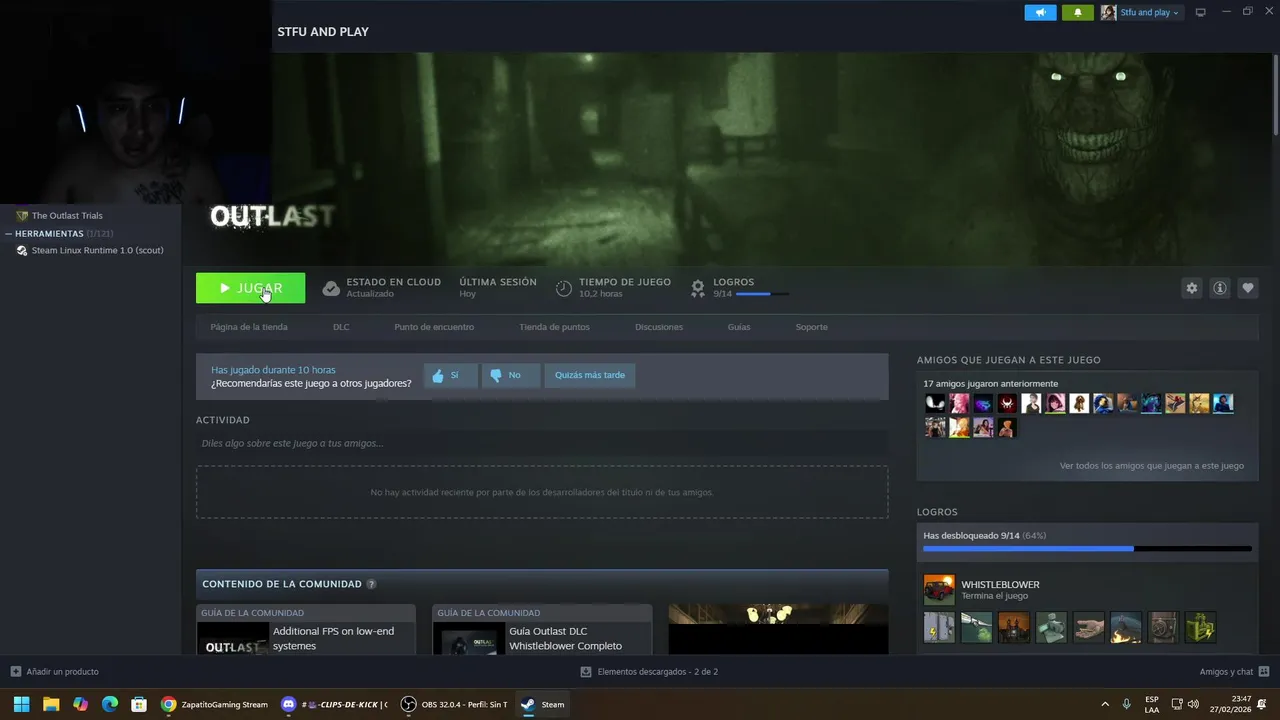Expand the Stfu and play account dropdown
The width and height of the screenshot is (1280, 720).
1149,12
